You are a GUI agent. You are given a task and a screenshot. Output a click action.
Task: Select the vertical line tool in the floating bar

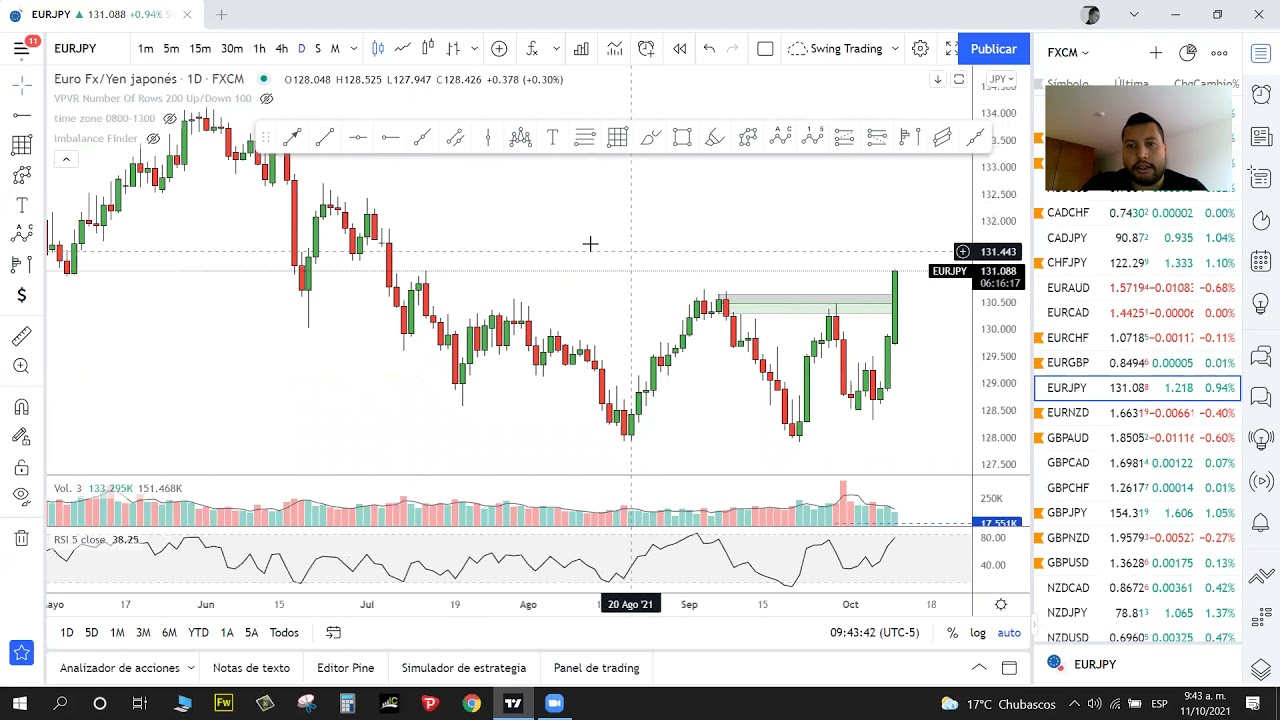pos(487,138)
